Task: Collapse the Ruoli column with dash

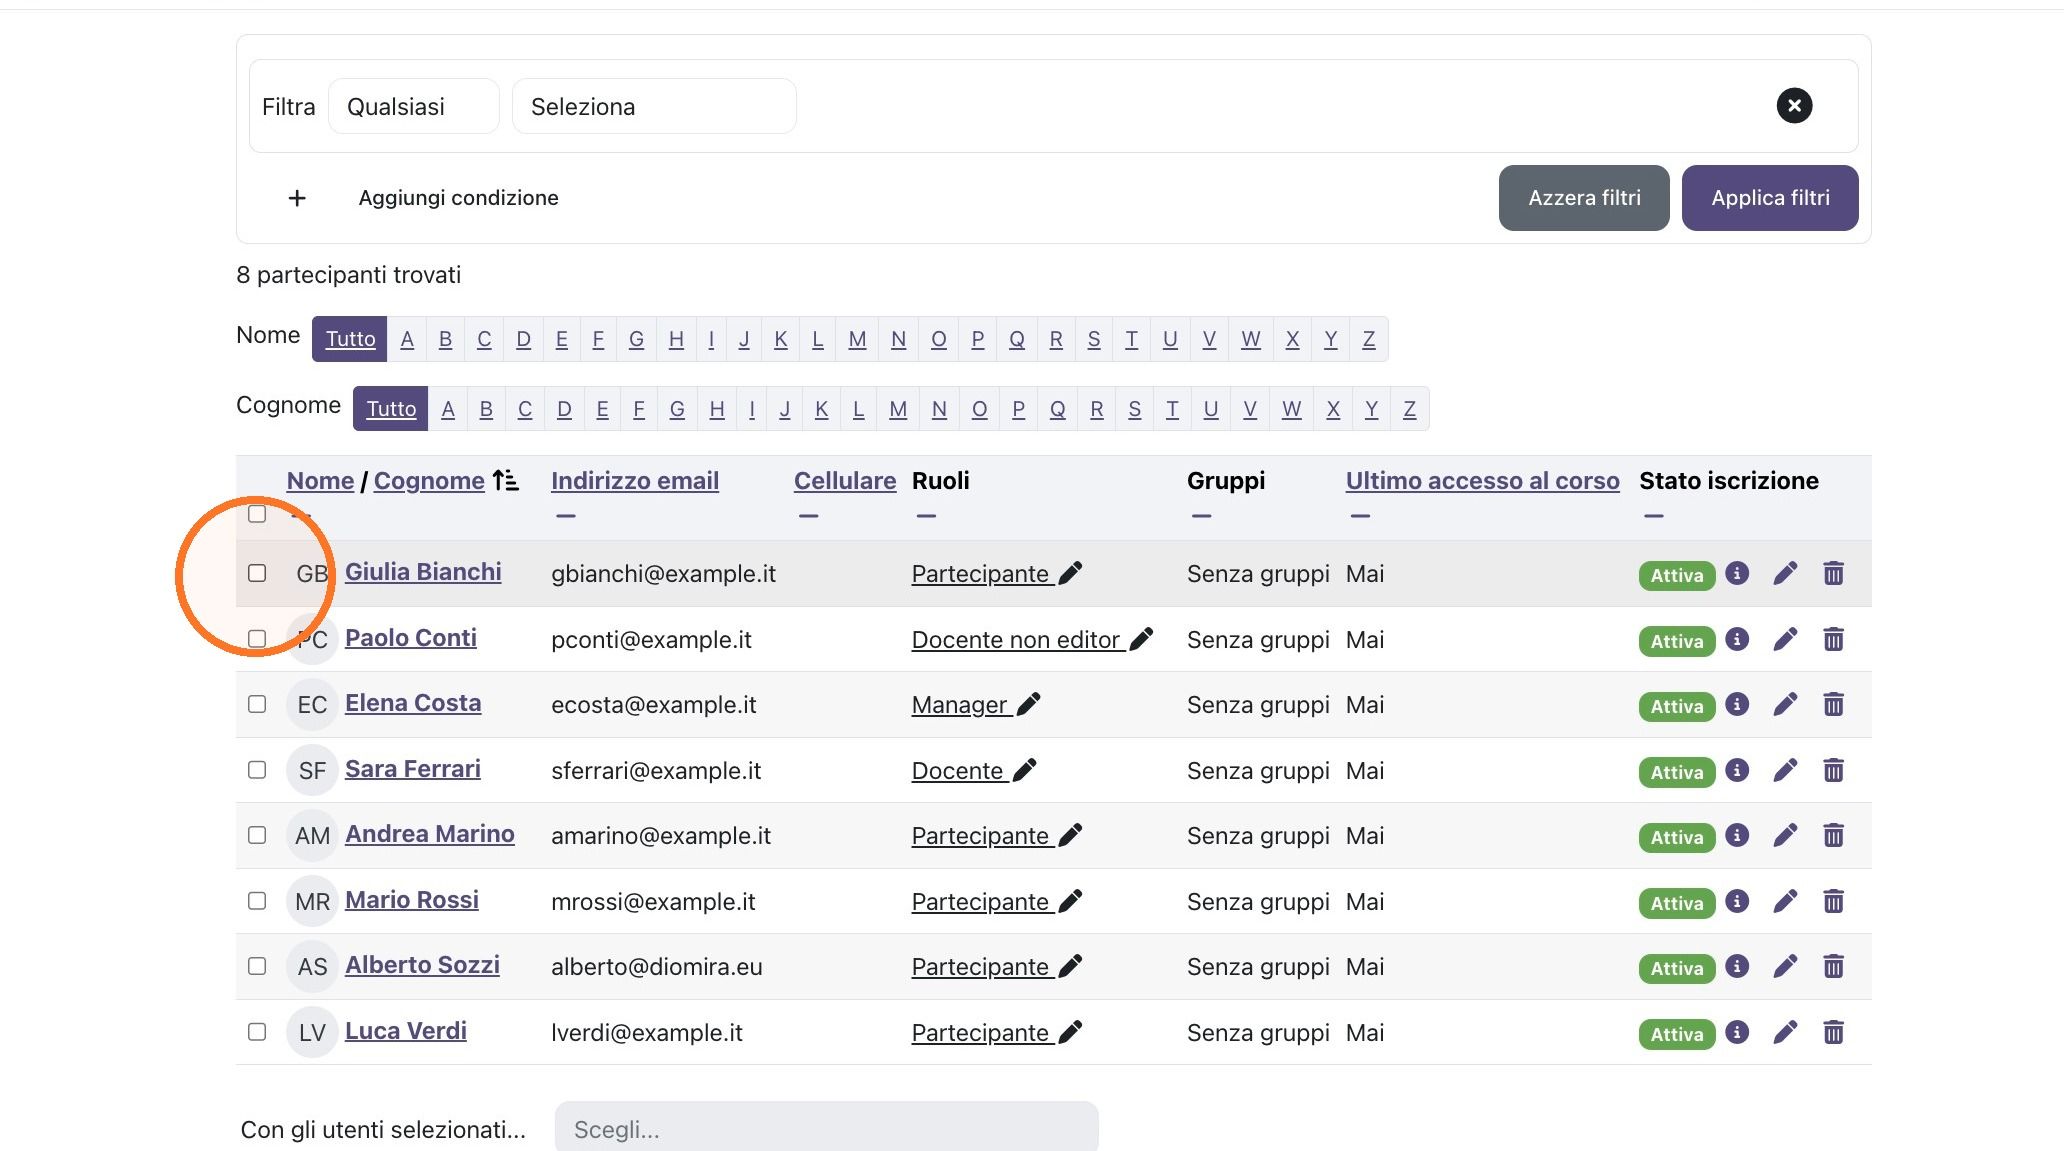Action: [x=926, y=516]
